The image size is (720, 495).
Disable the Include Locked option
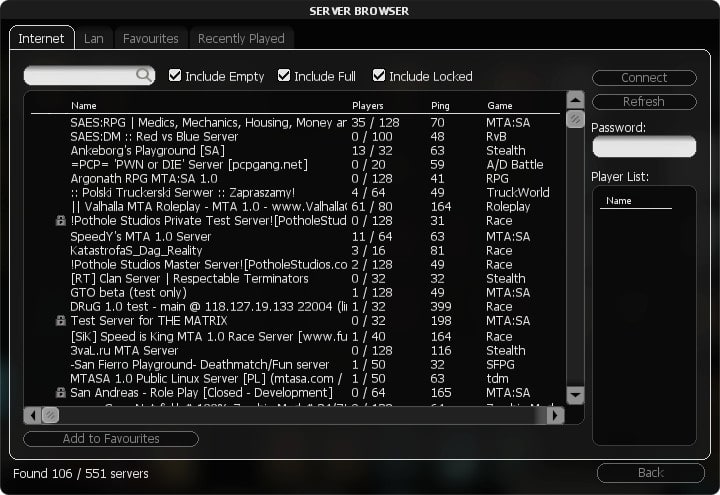pyautogui.click(x=379, y=76)
